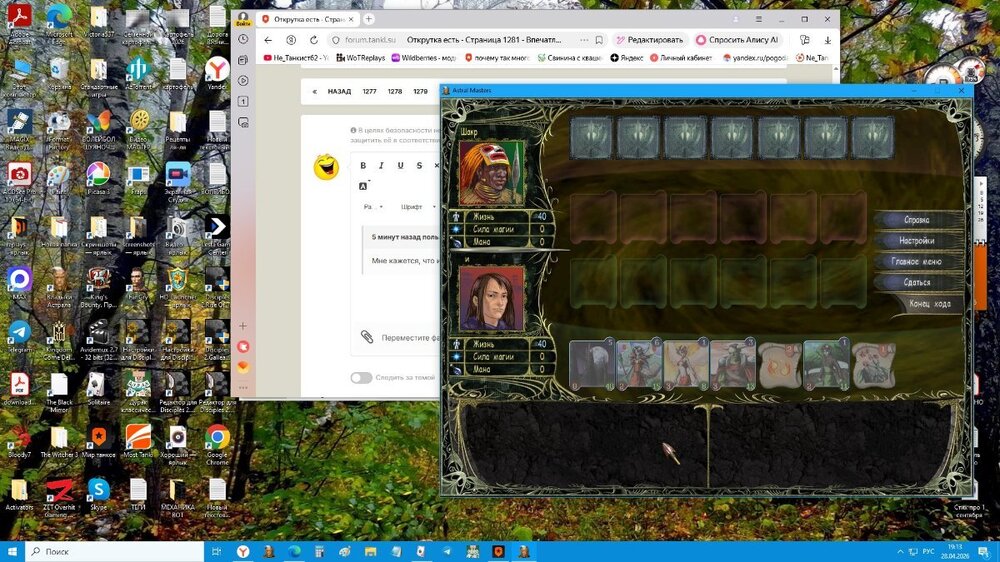This screenshot has height=562, width=1000.
Task: Click the address bar forum.tanki.su
Action: point(370,40)
